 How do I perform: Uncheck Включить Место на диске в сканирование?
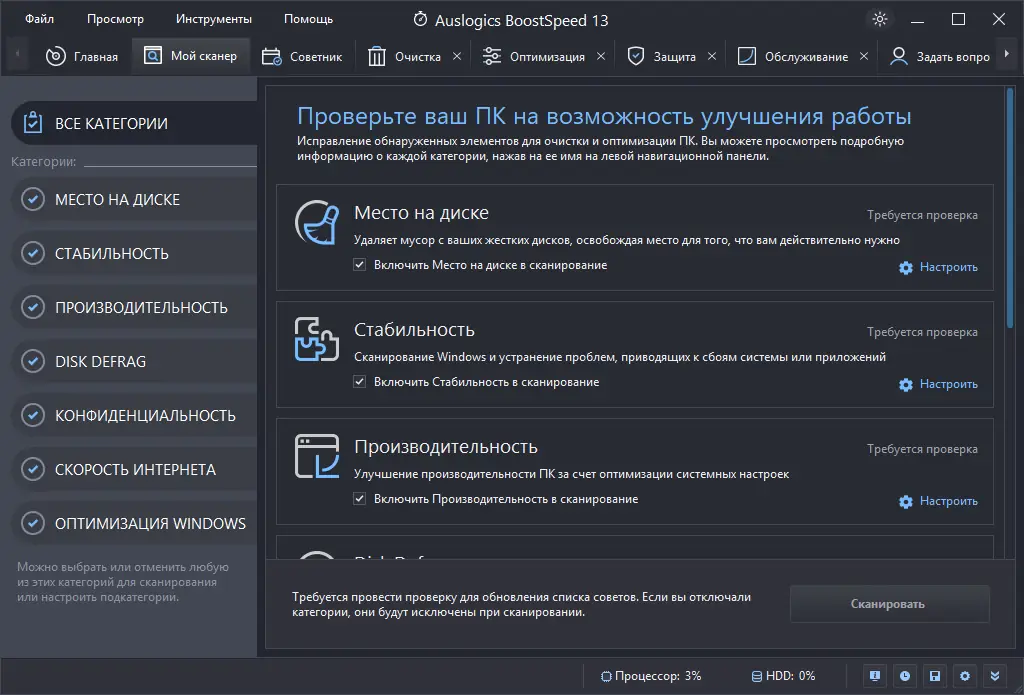359,267
